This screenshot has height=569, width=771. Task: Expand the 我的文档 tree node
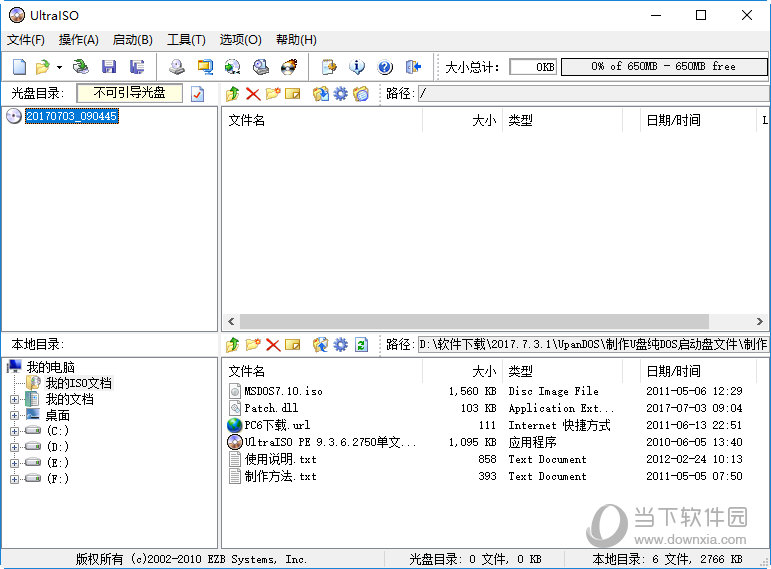tap(14, 399)
